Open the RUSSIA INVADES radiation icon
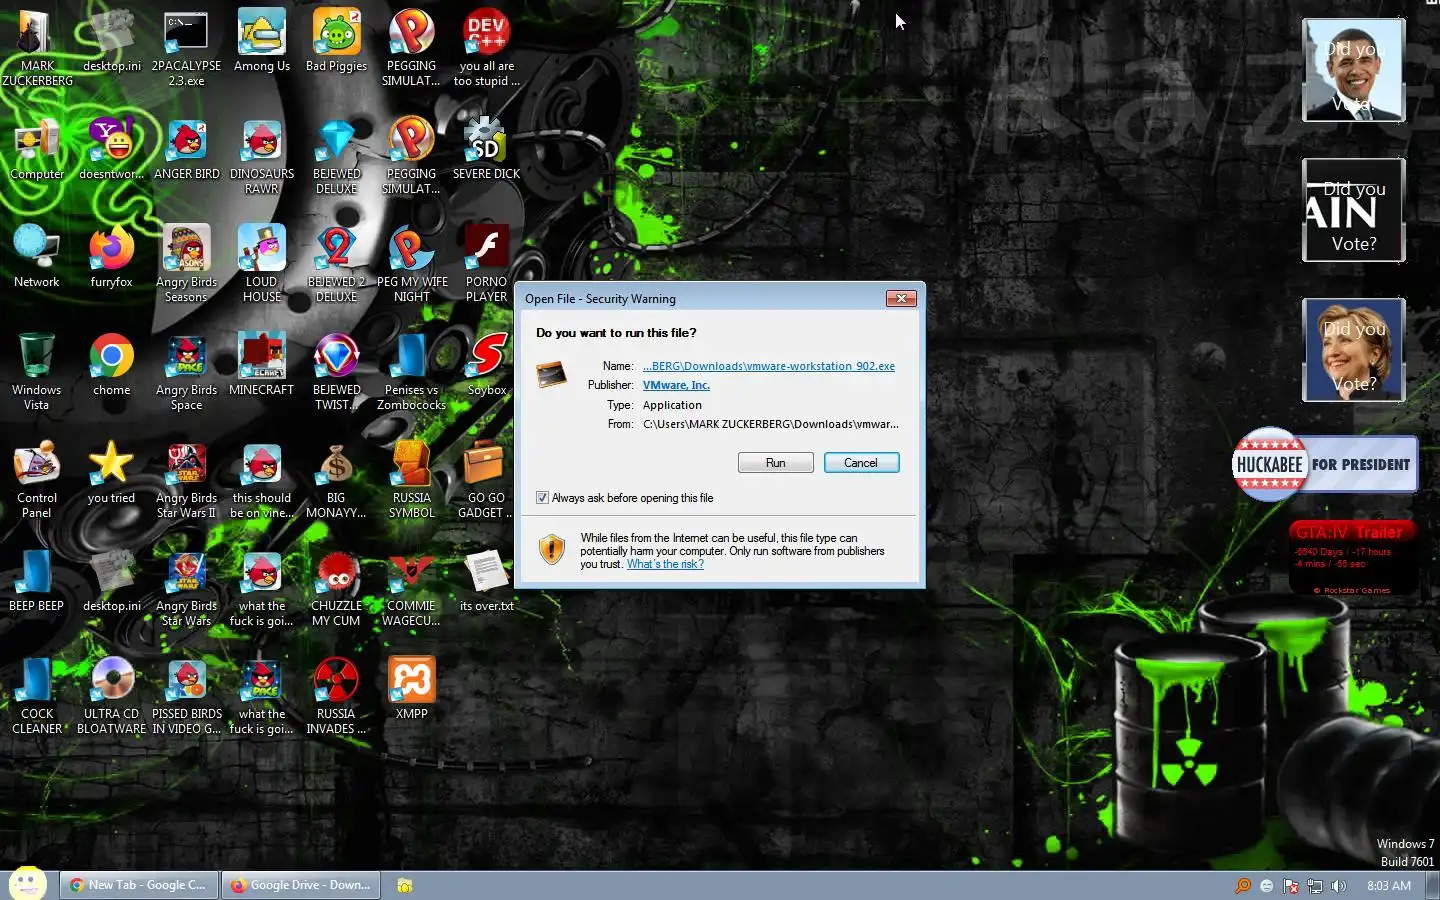The height and width of the screenshot is (900, 1440). [336, 694]
